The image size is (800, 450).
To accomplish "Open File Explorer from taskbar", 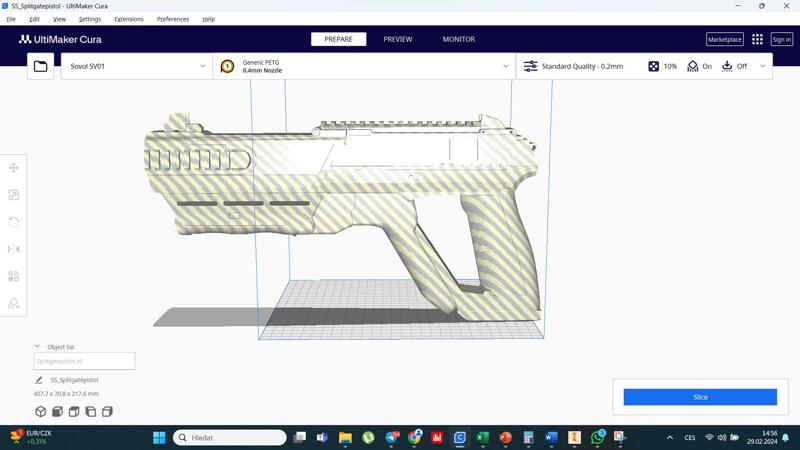I will [x=345, y=438].
